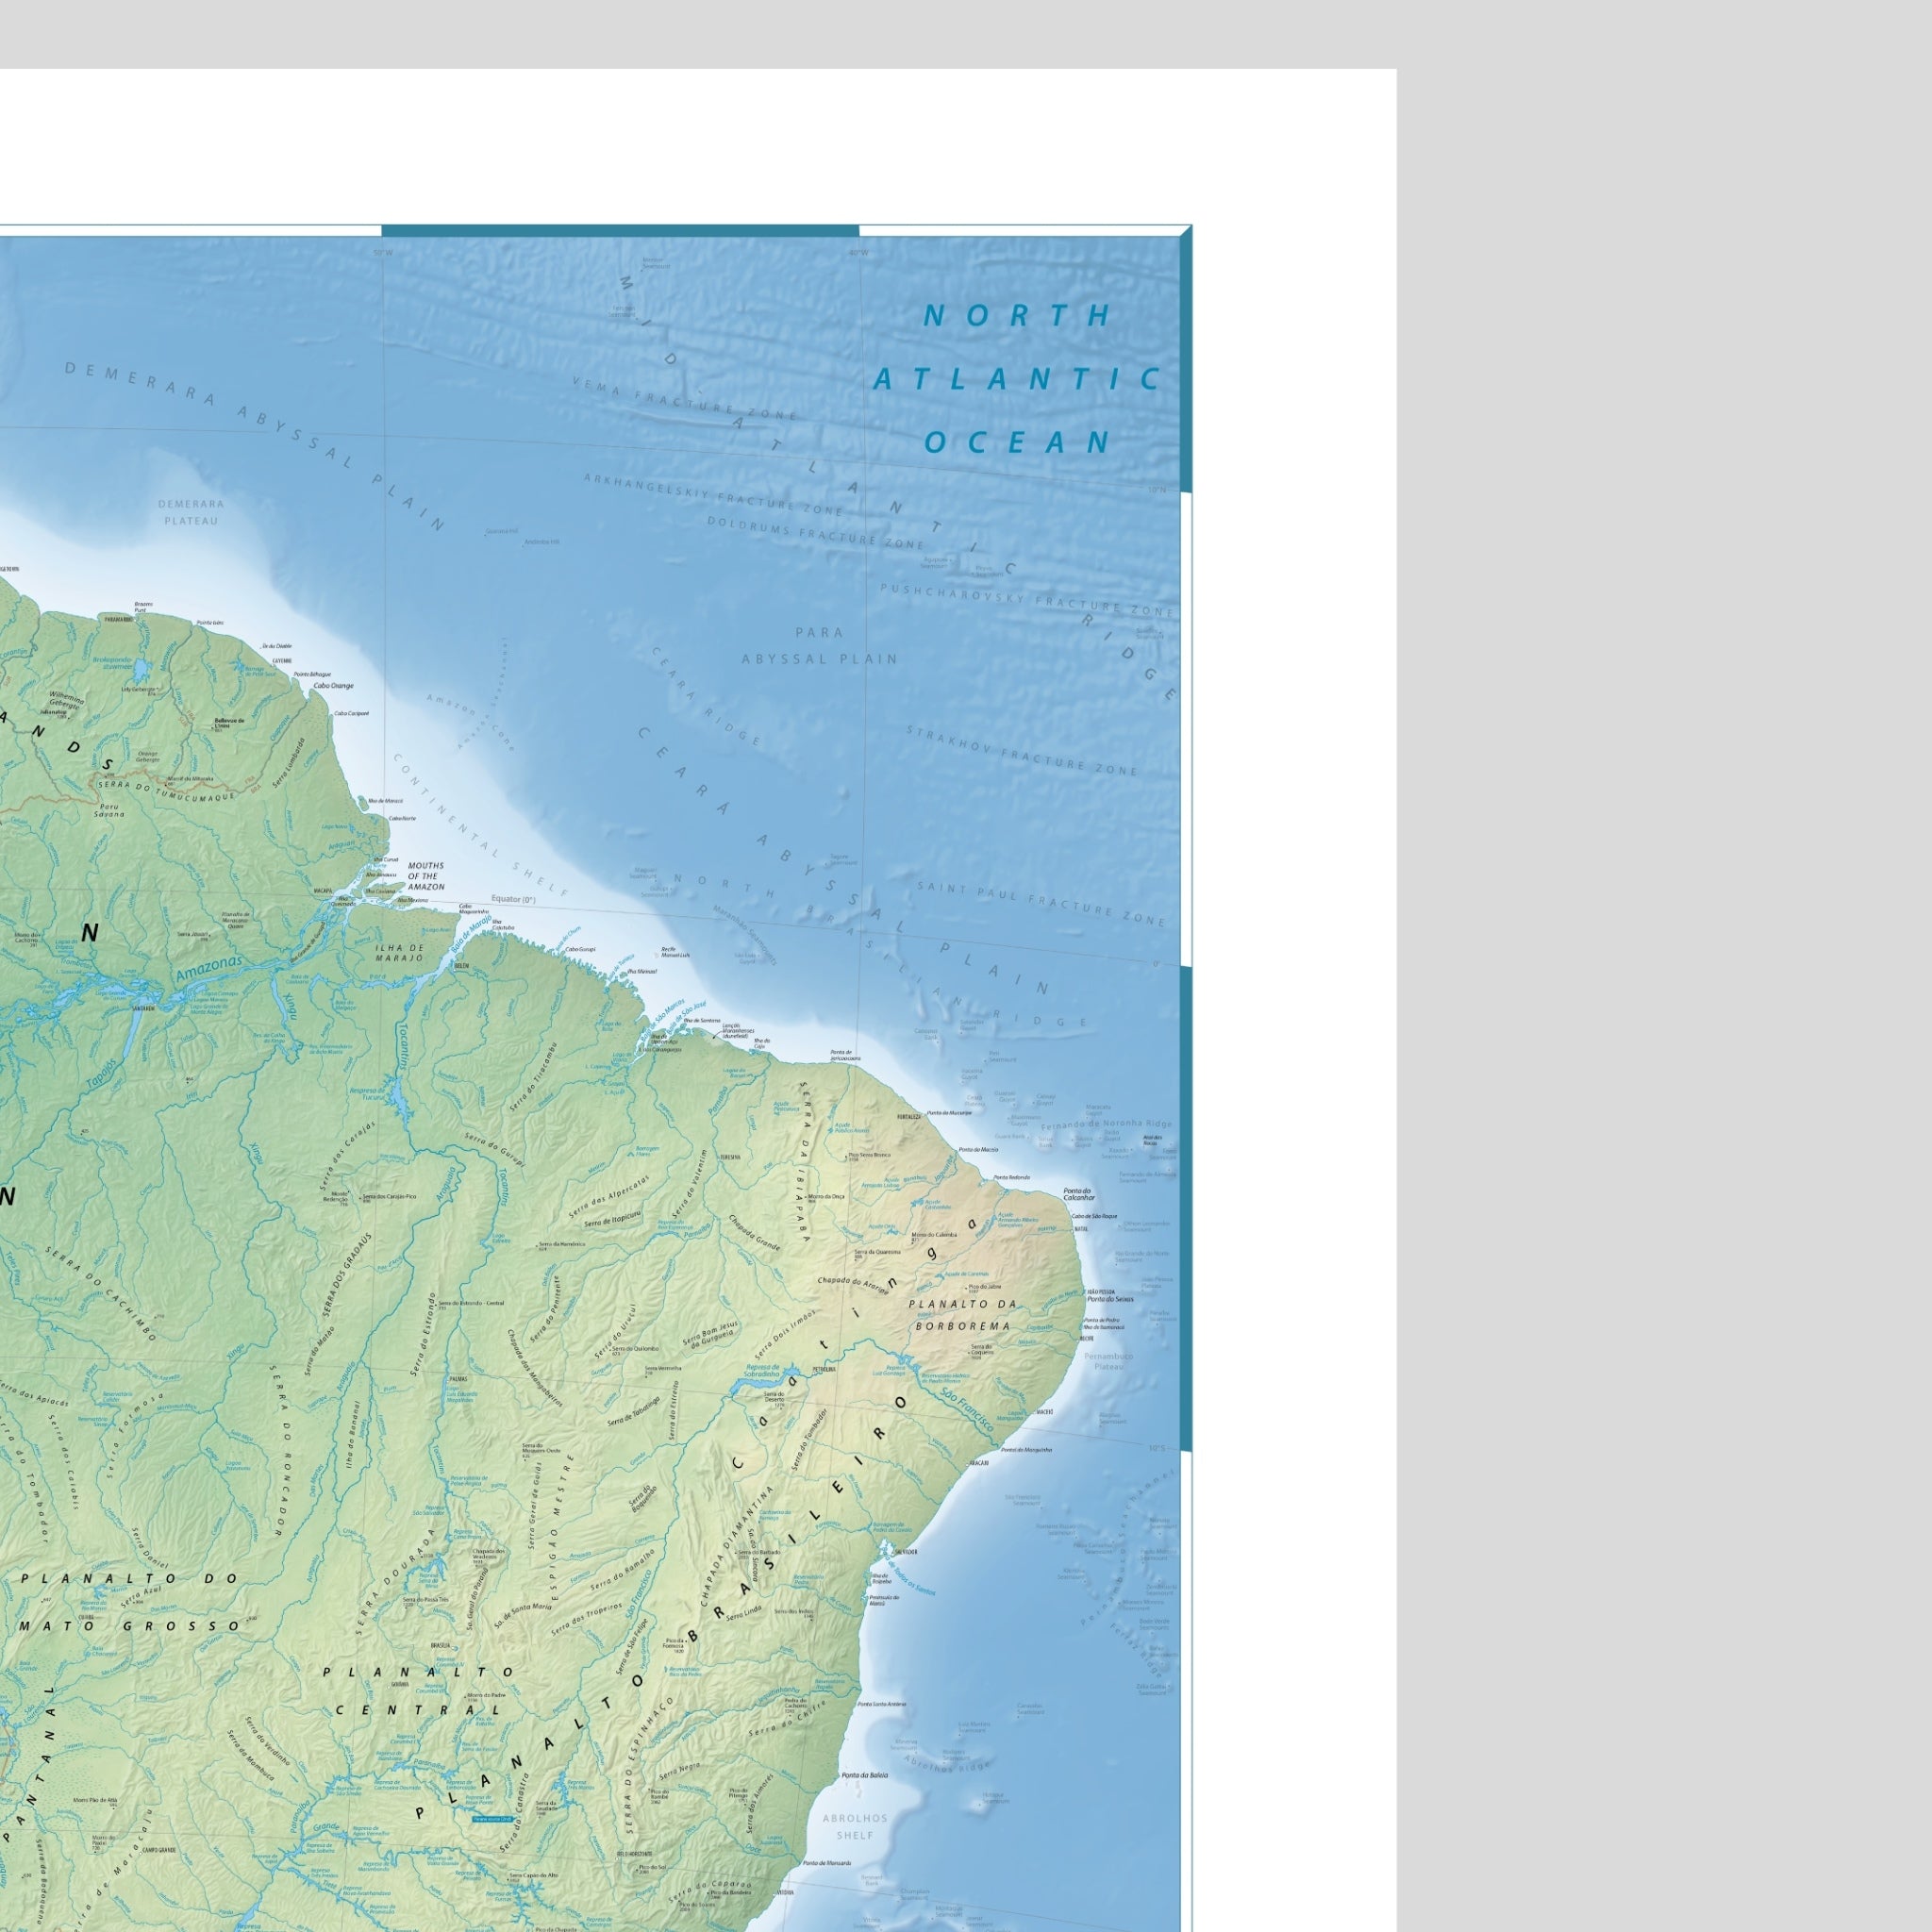Select the Ponta da Baleia label
The width and height of the screenshot is (1932, 1932).
click(865, 1775)
